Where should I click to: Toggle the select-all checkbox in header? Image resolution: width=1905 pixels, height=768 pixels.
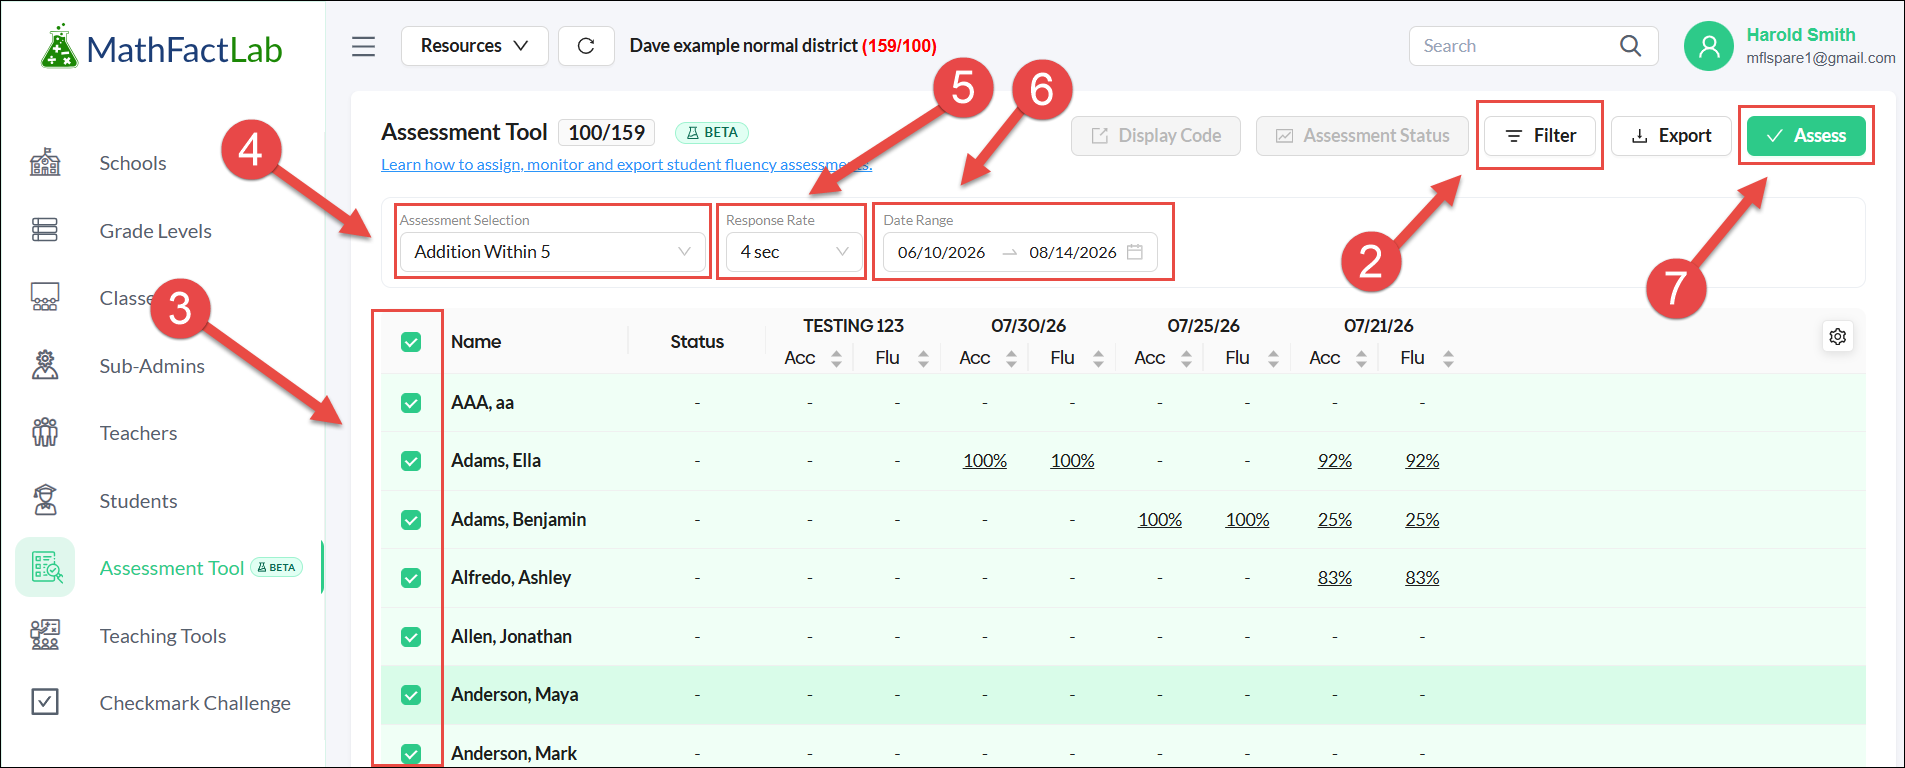point(411,342)
